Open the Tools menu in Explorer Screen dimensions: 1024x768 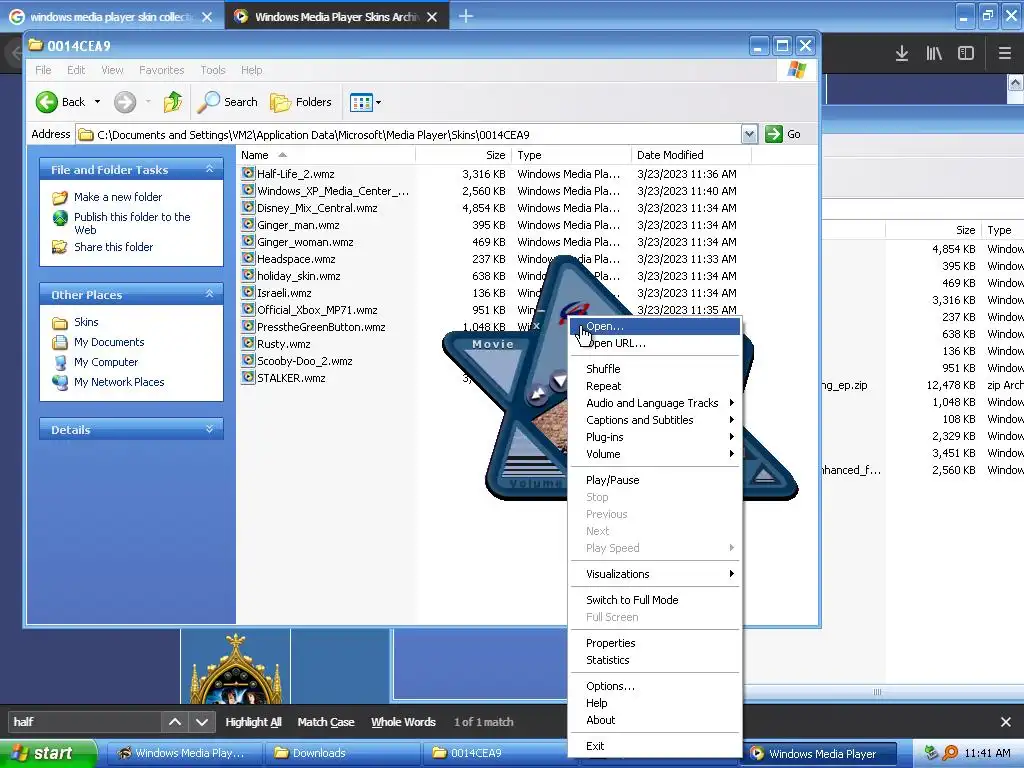click(x=213, y=70)
